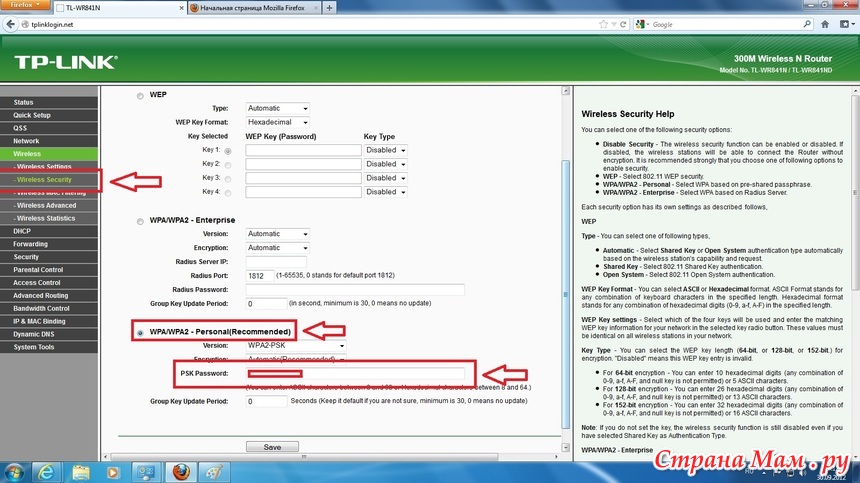Image resolution: width=860 pixels, height=483 pixels.
Task: Select WPA/WPA2 - Personal radio button
Action: click(140, 333)
